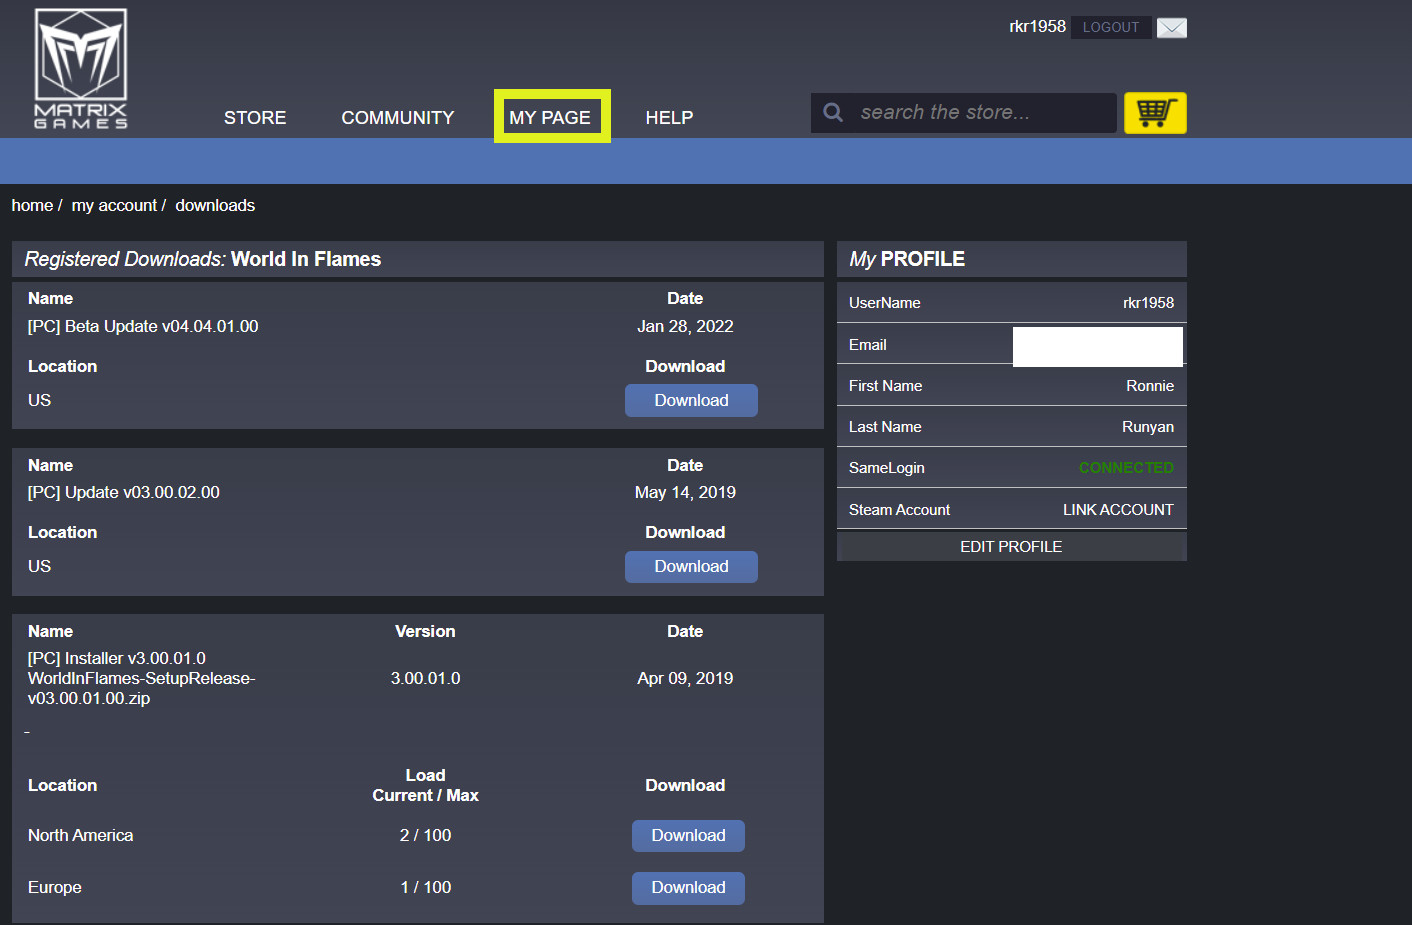Open the yellow shopping cart

click(1155, 113)
